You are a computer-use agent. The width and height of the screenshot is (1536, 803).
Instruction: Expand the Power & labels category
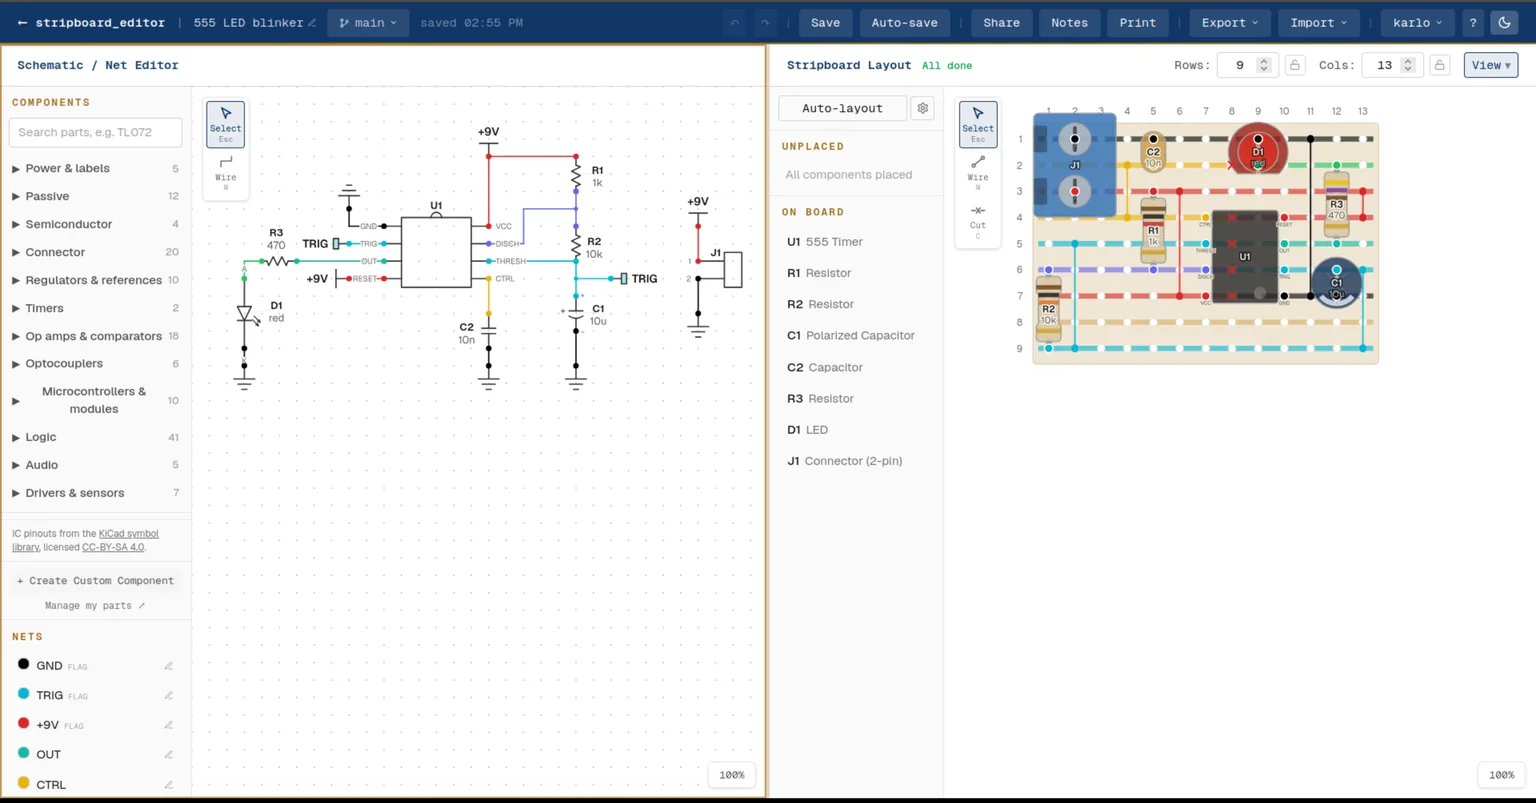(x=95, y=168)
